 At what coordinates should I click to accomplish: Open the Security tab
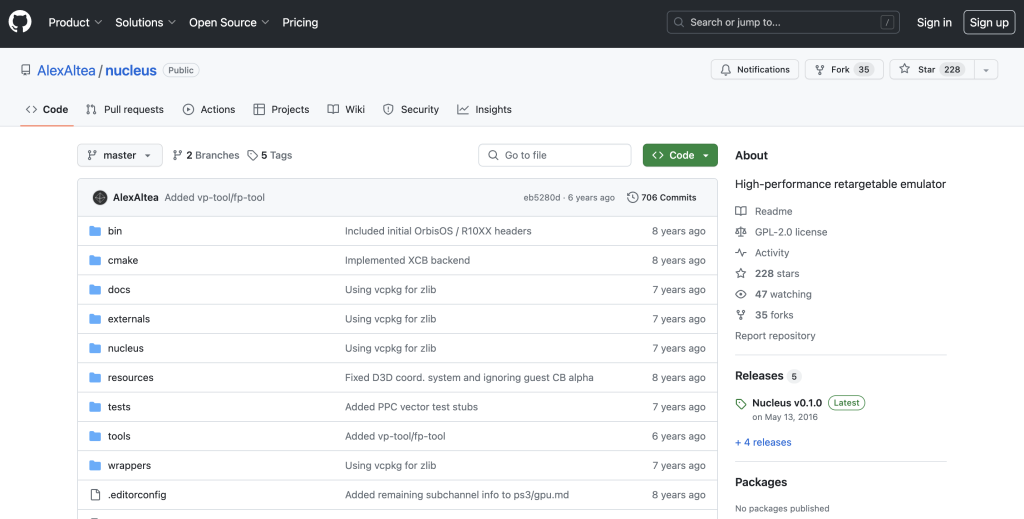(411, 110)
